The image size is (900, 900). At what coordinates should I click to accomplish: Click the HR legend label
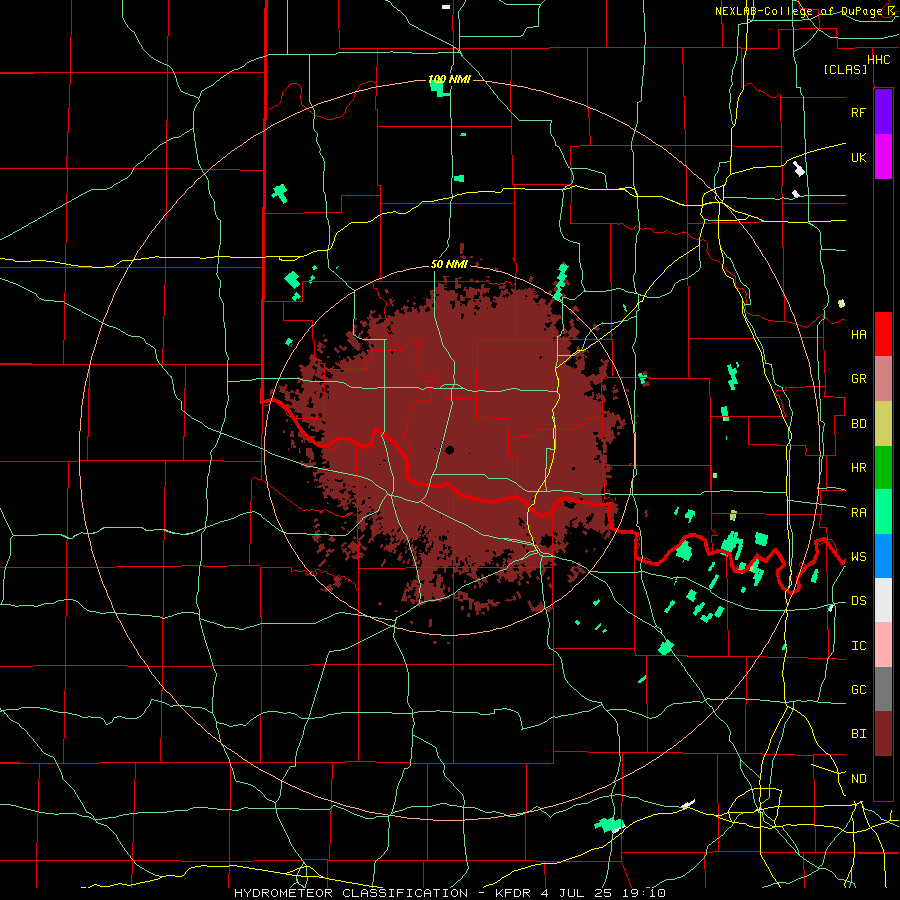pos(858,468)
